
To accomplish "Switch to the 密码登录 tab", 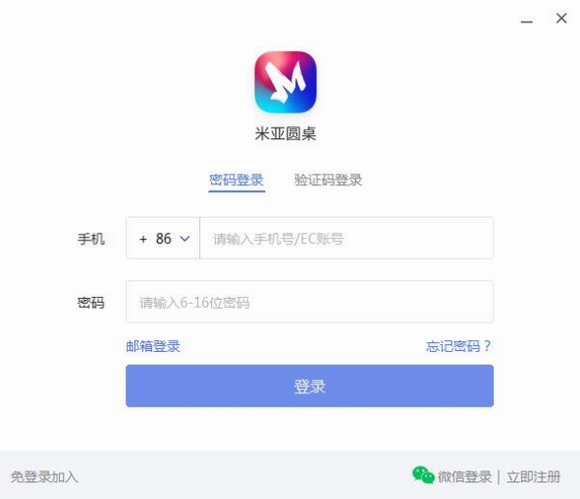I will click(236, 180).
